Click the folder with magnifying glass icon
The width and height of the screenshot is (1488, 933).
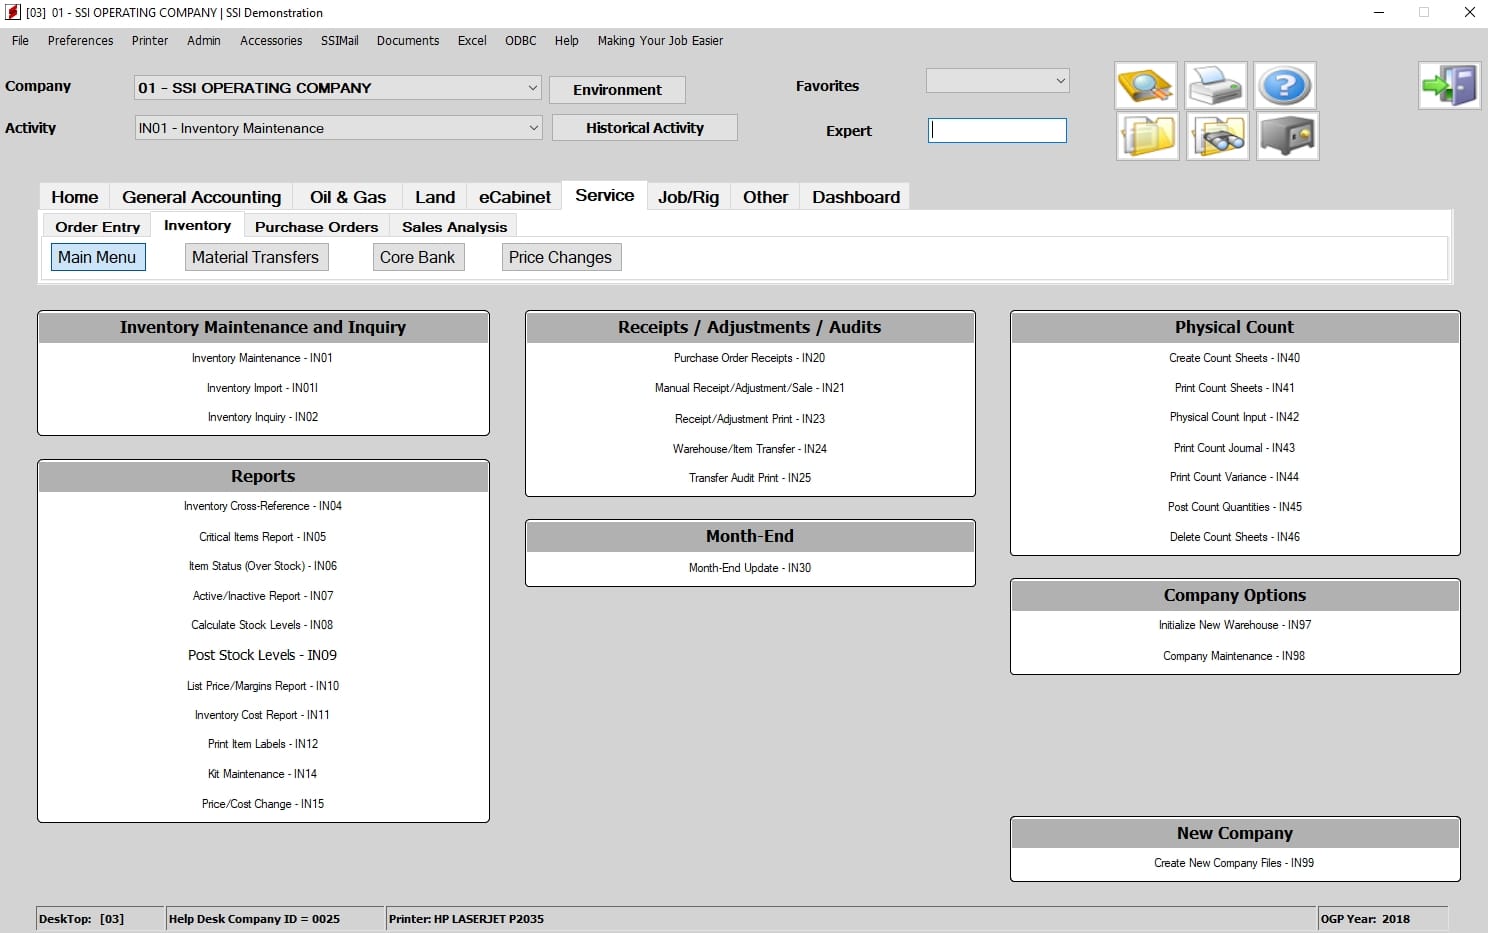[1145, 85]
